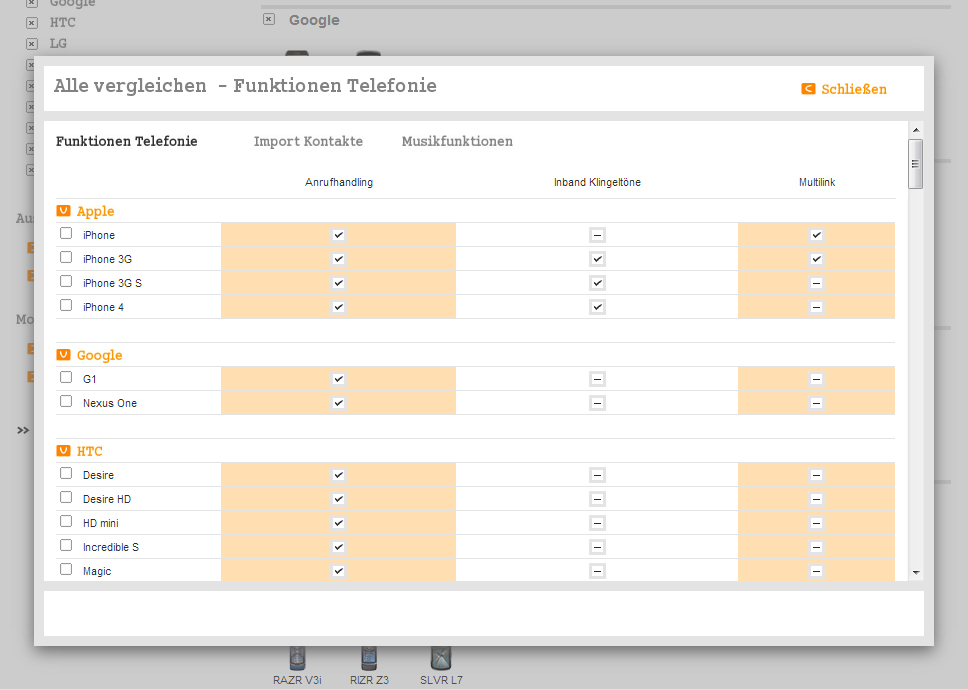Screen dimensions: 968x690
Task: Click the Multilink checkmark icon for iPhone 3G
Action: (816, 259)
